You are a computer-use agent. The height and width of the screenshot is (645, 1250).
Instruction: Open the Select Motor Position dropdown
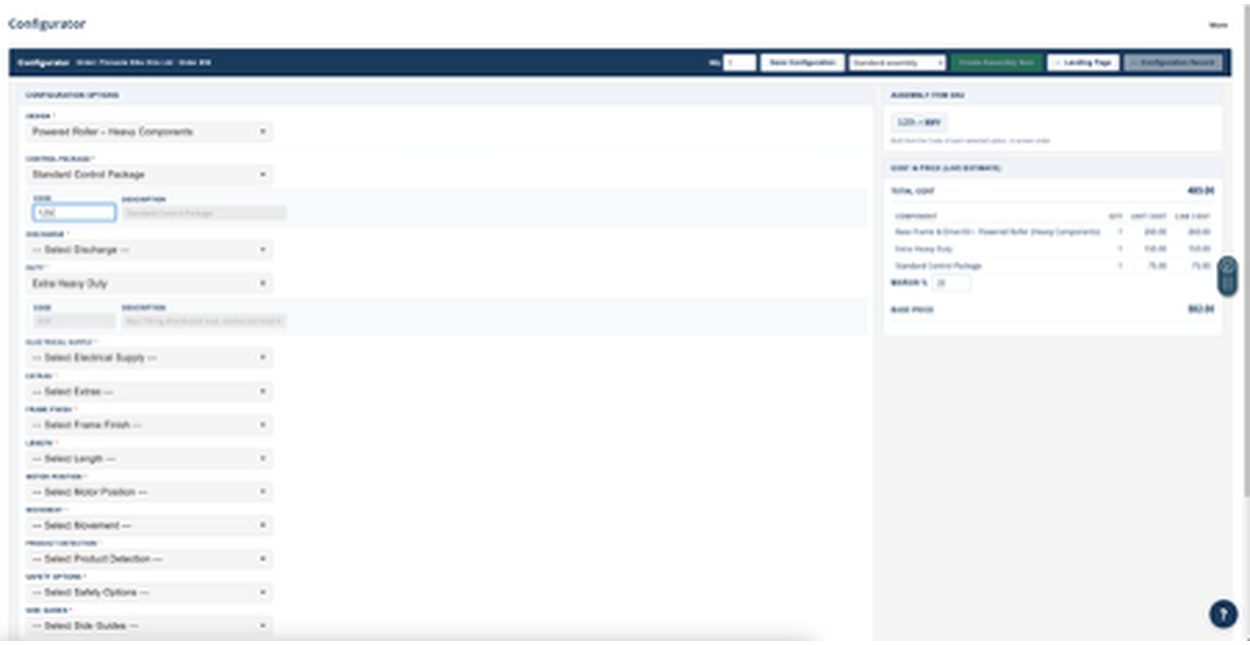coord(149,492)
